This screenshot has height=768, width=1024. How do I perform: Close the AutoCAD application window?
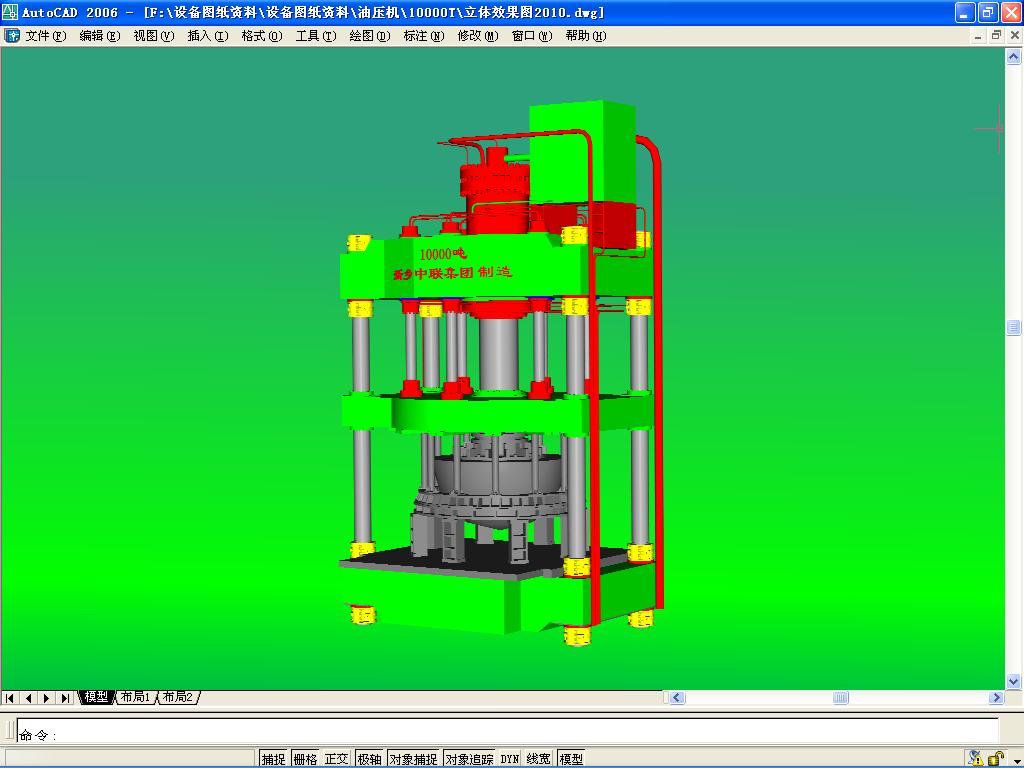(x=1011, y=12)
